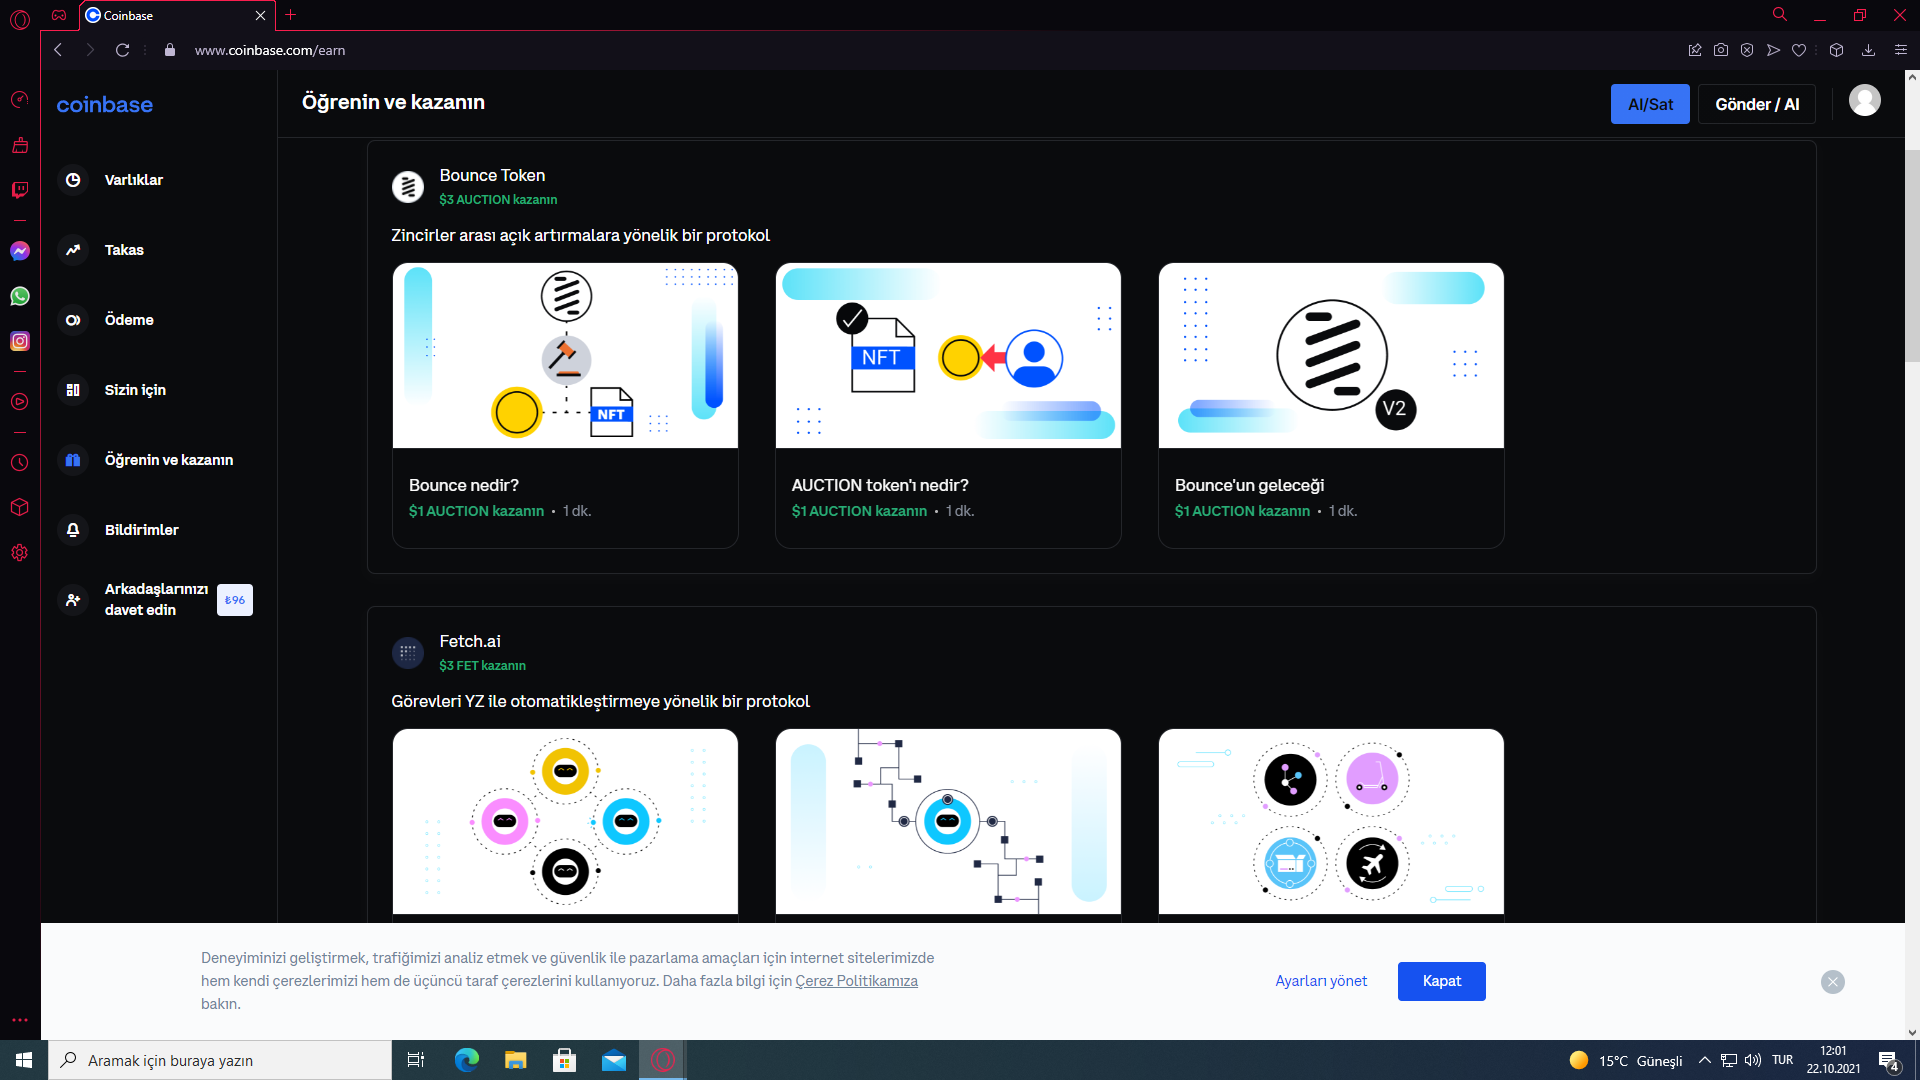1920x1080 pixels.
Task: Click the Fetch.ai heading text
Action: (470, 641)
